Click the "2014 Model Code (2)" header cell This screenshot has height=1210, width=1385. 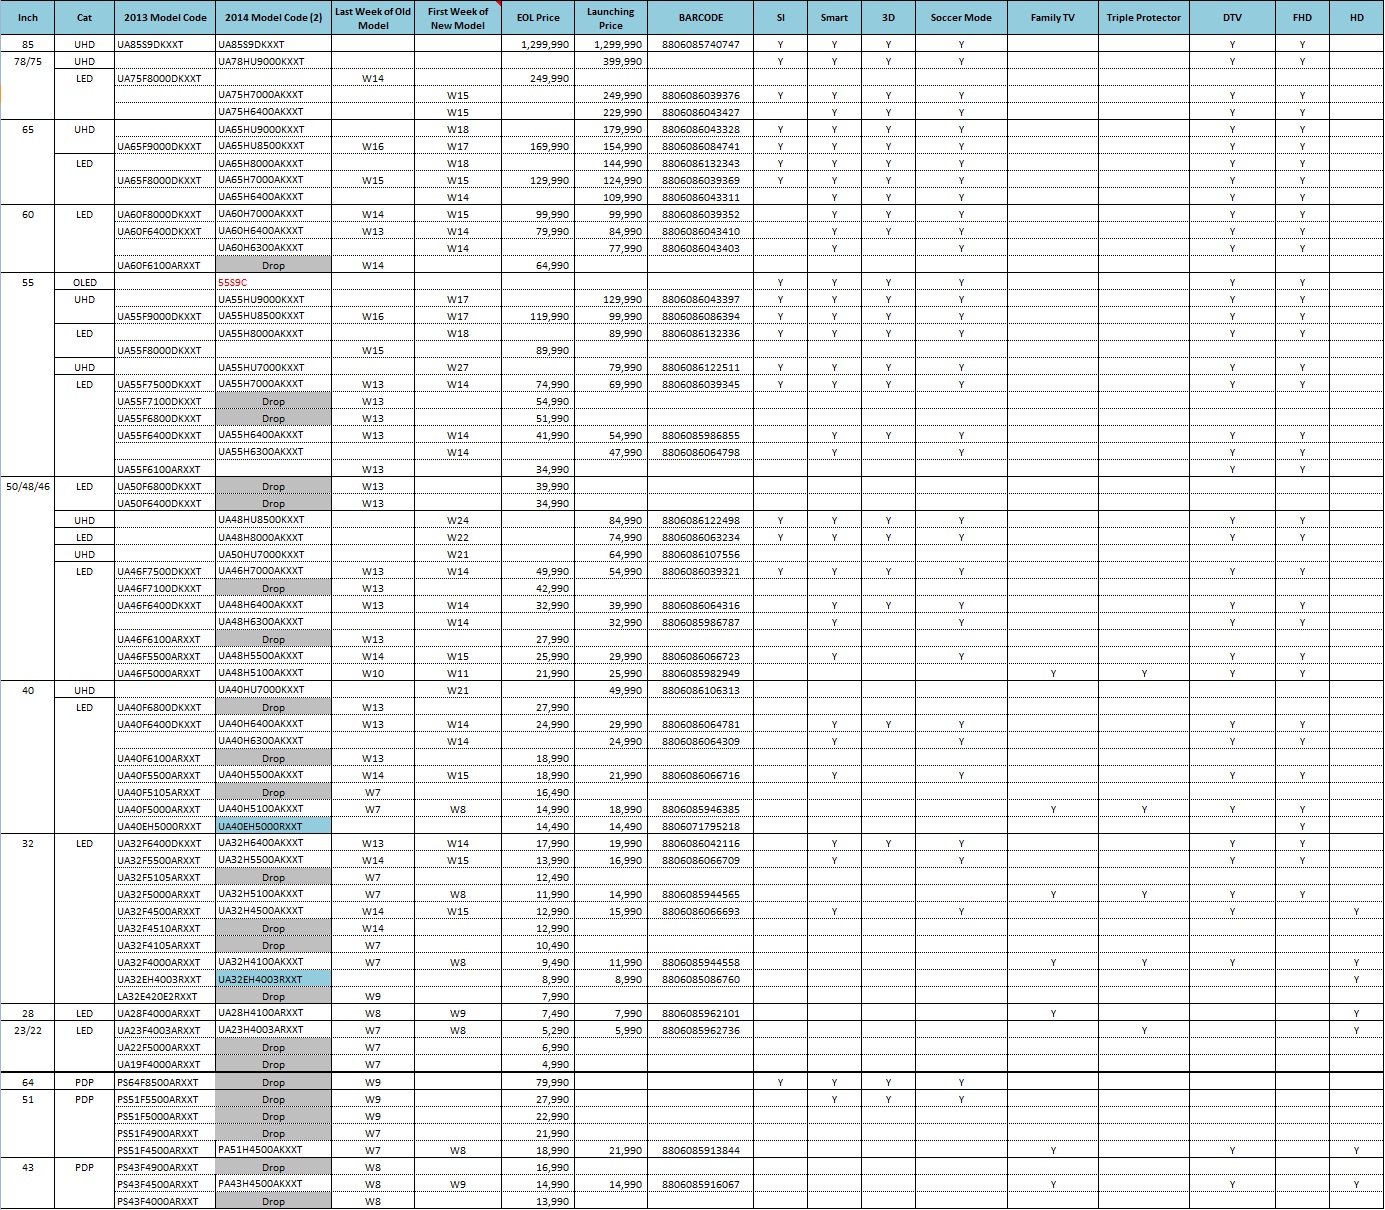click(x=273, y=18)
